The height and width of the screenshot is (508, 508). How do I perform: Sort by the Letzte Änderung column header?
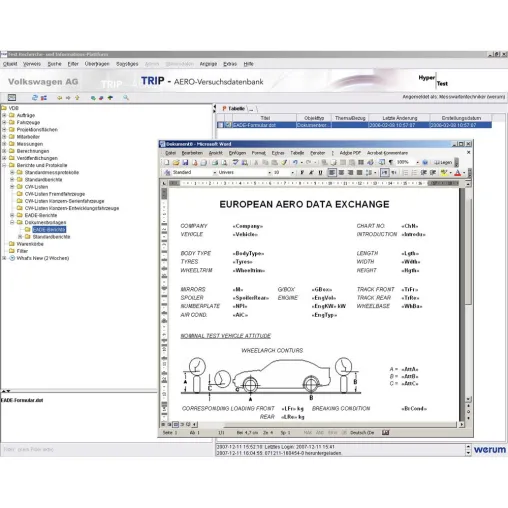tap(399, 118)
